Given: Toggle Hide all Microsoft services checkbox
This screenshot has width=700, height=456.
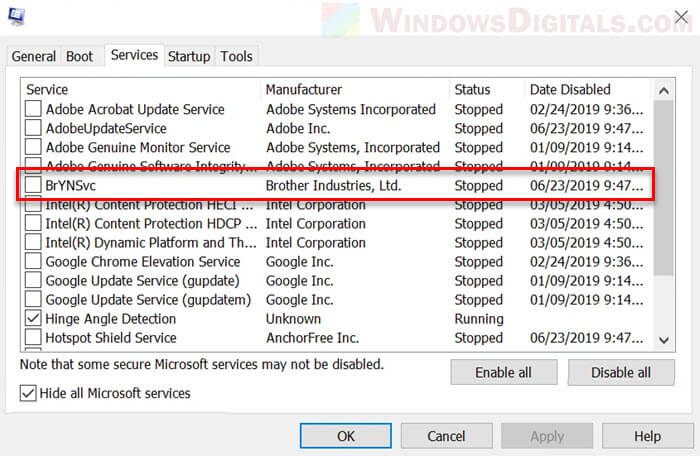Looking at the screenshot, I should [x=29, y=393].
